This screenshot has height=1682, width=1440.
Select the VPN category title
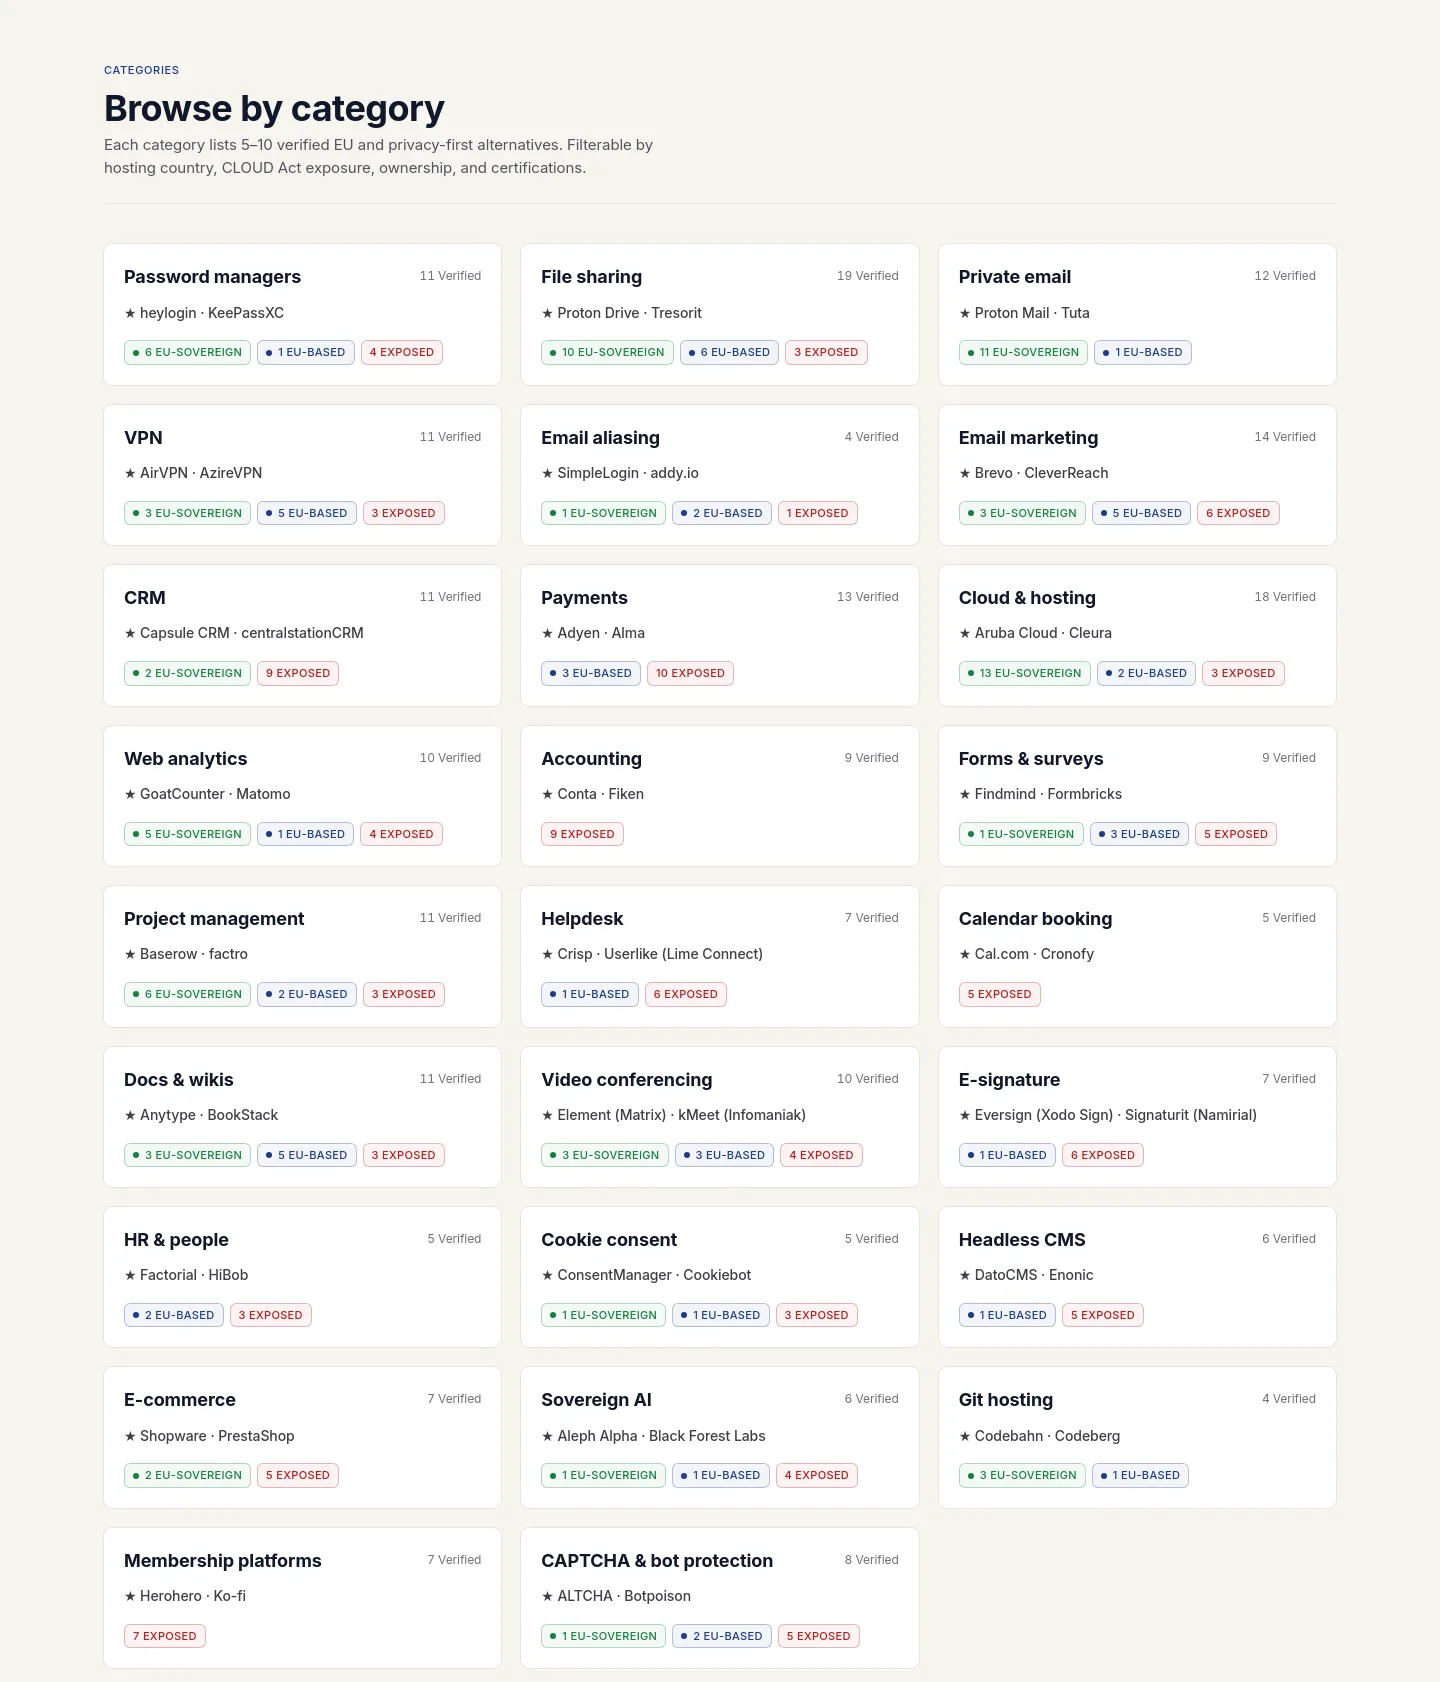coord(143,438)
